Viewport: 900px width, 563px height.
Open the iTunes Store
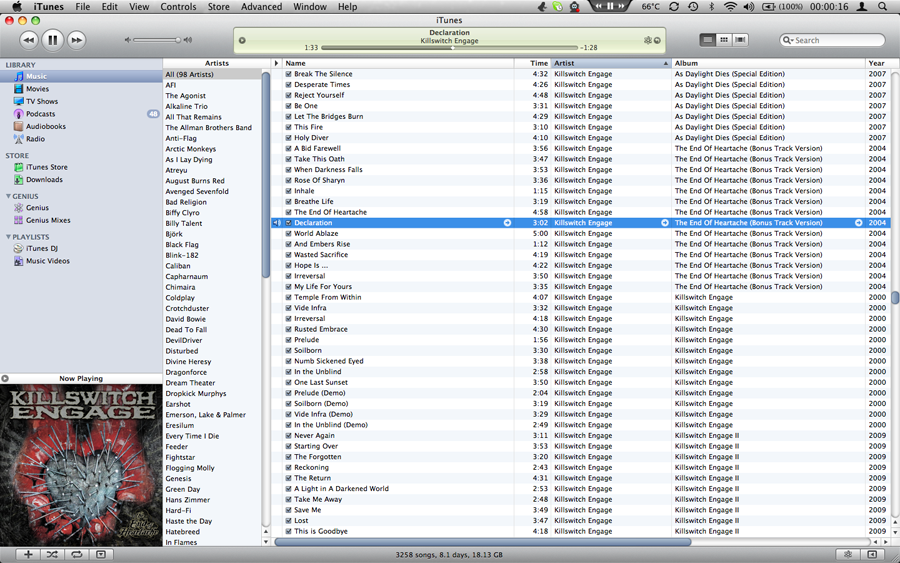tap(46, 167)
